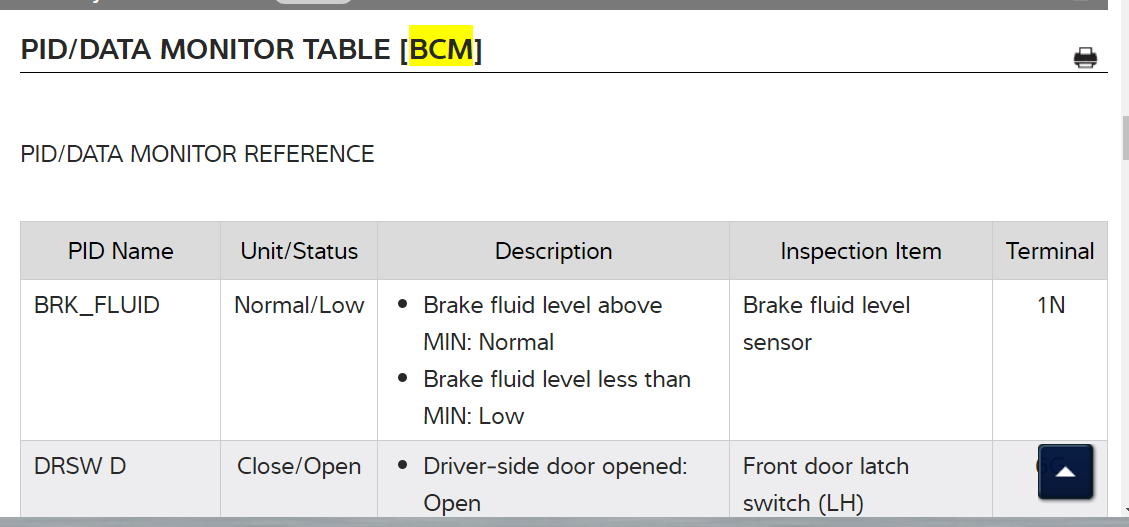Click the highlighted BCM text in the title
This screenshot has width=1129, height=527.
[x=441, y=49]
